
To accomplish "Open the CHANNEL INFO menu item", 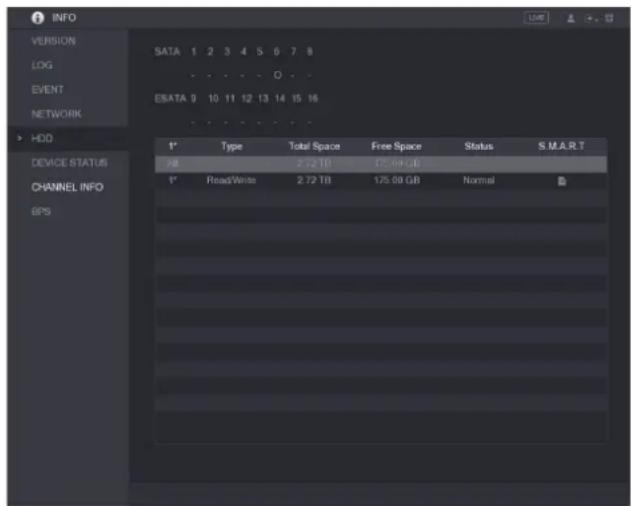I will tap(67, 187).
